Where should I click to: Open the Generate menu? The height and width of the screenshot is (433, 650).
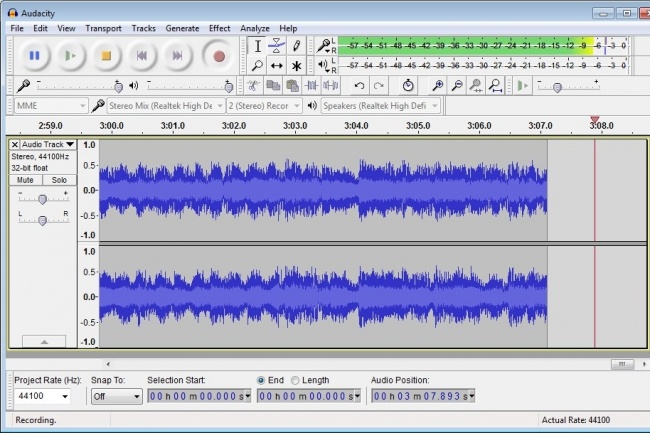[182, 28]
